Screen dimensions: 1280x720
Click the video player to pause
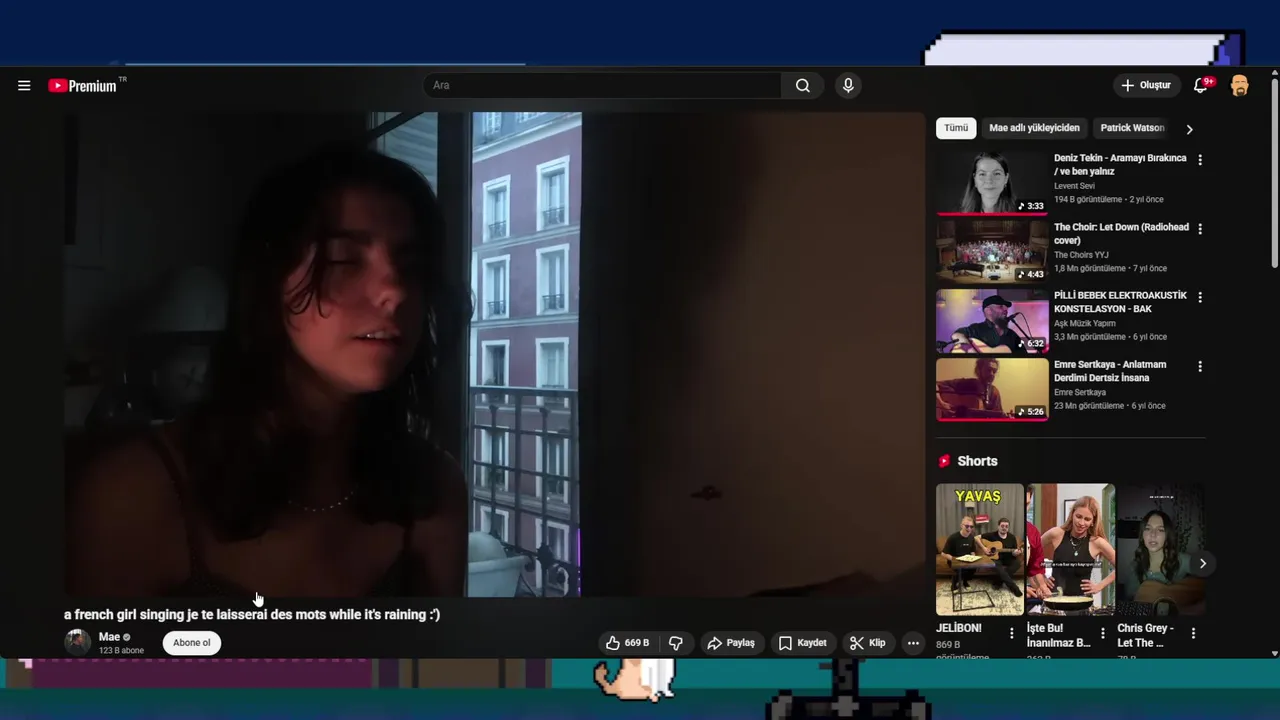[x=495, y=355]
